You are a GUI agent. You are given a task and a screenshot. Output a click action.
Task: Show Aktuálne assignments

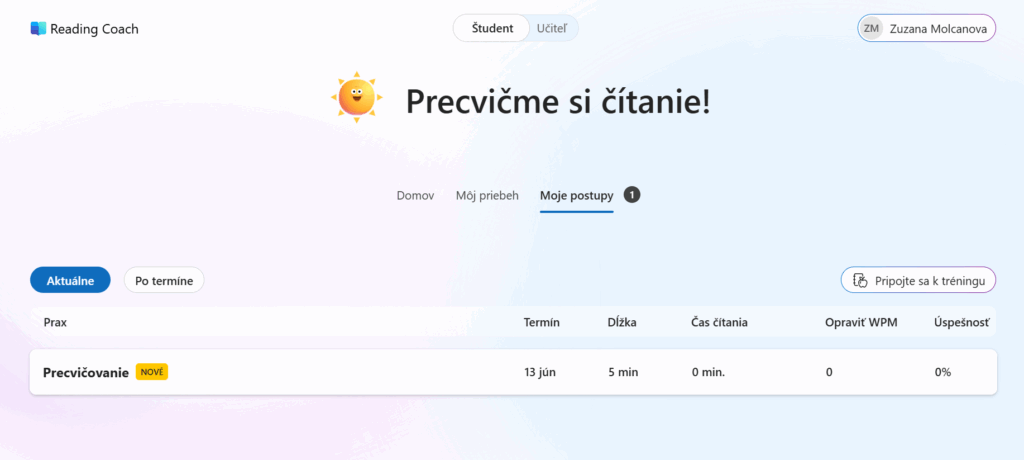(70, 280)
